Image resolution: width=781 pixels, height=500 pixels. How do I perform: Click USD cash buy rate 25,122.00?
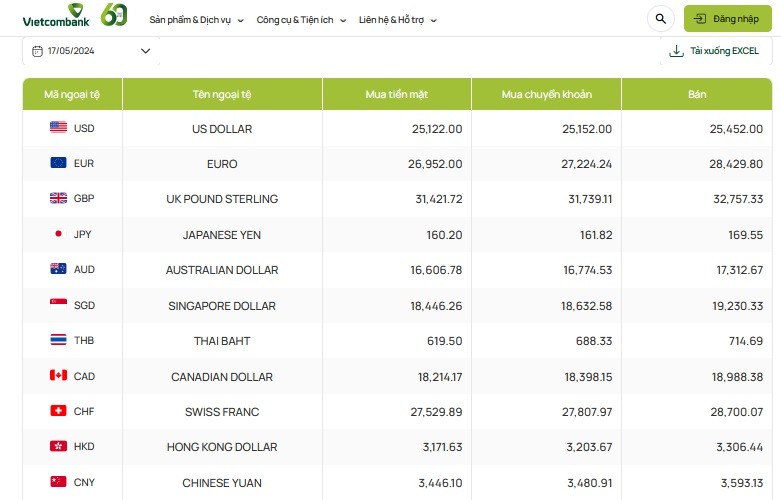[437, 129]
